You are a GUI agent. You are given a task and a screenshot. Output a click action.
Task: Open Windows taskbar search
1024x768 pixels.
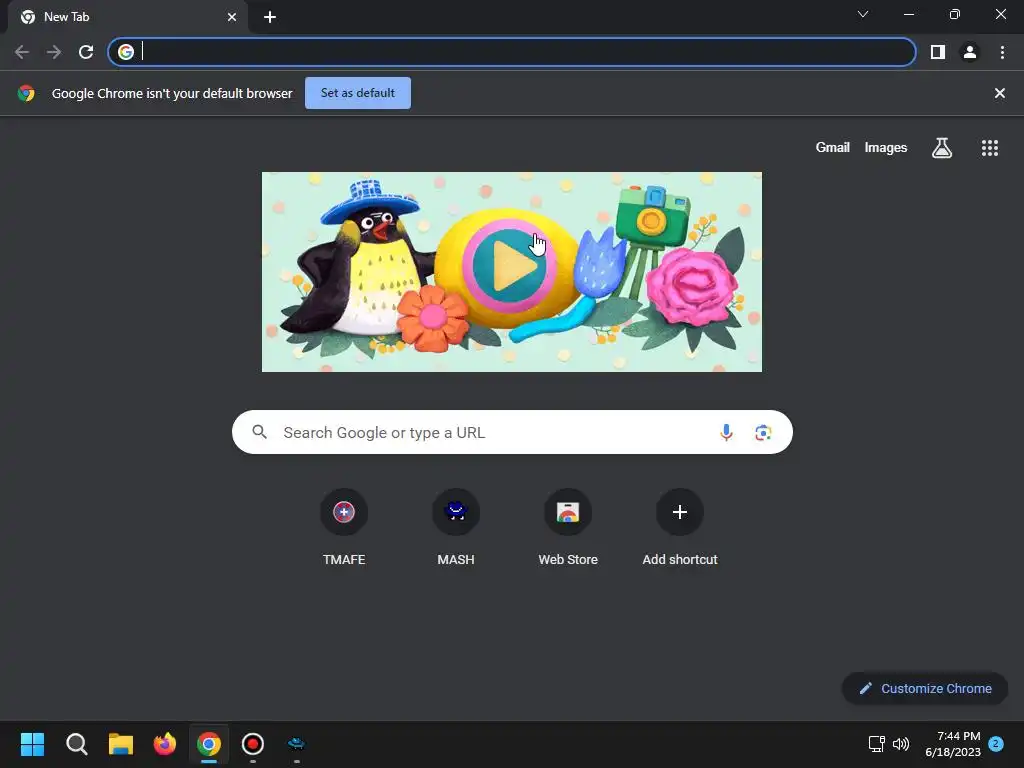(76, 744)
